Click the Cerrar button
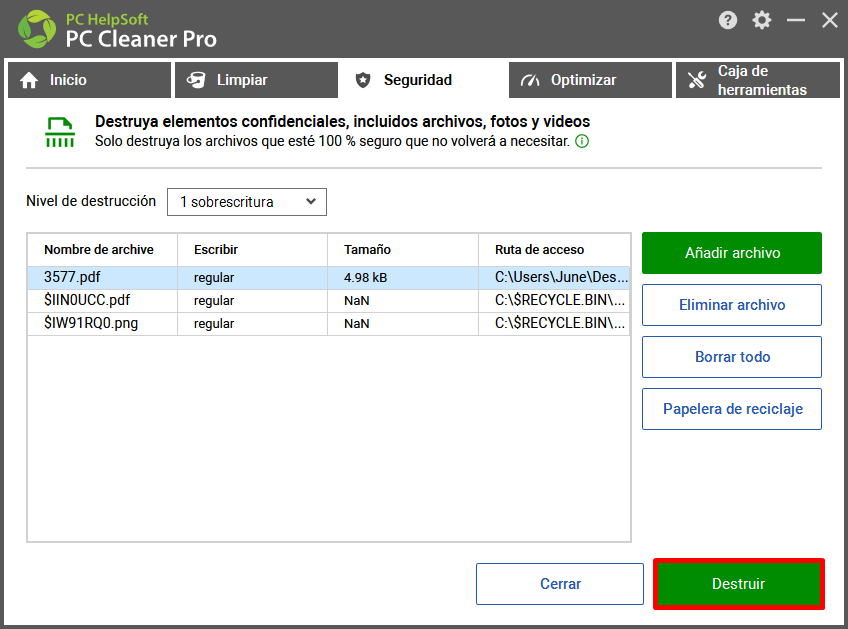This screenshot has height=629, width=848. click(560, 584)
